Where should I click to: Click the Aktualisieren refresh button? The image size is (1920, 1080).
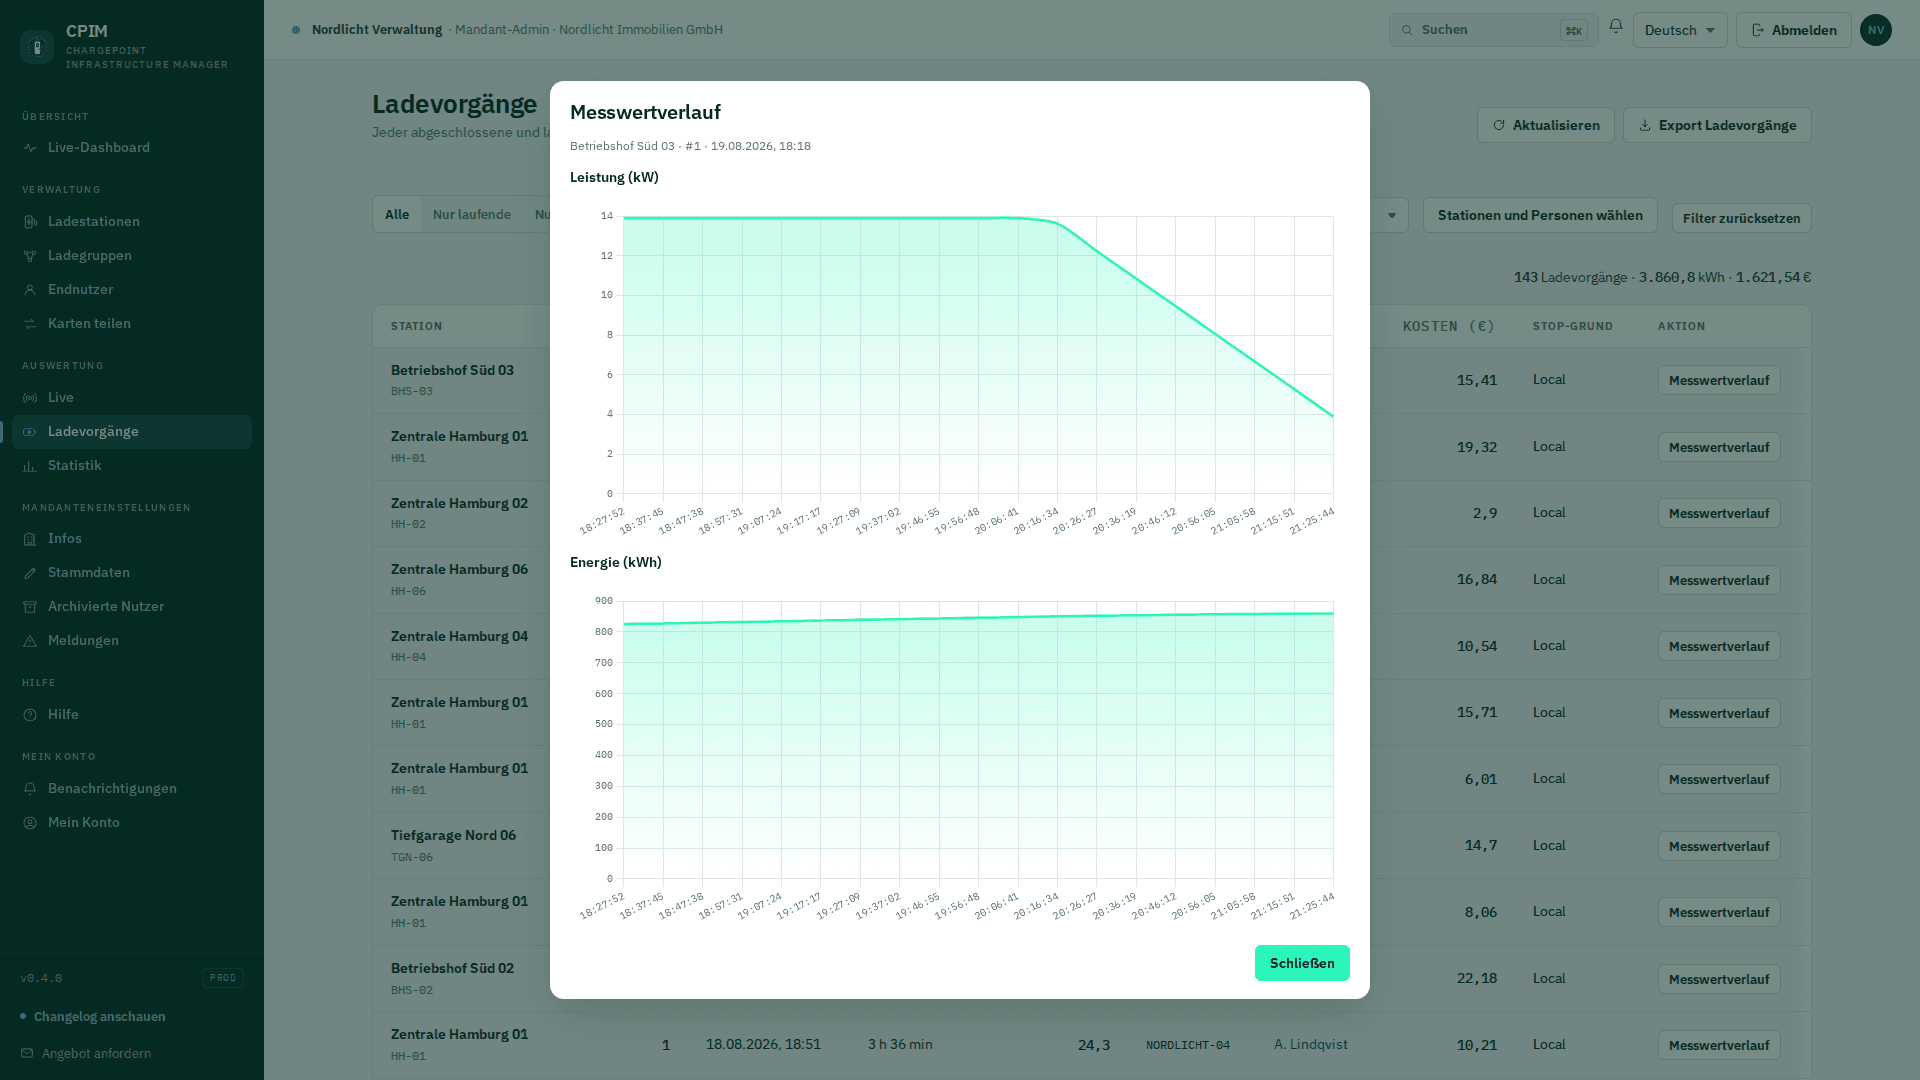point(1546,125)
